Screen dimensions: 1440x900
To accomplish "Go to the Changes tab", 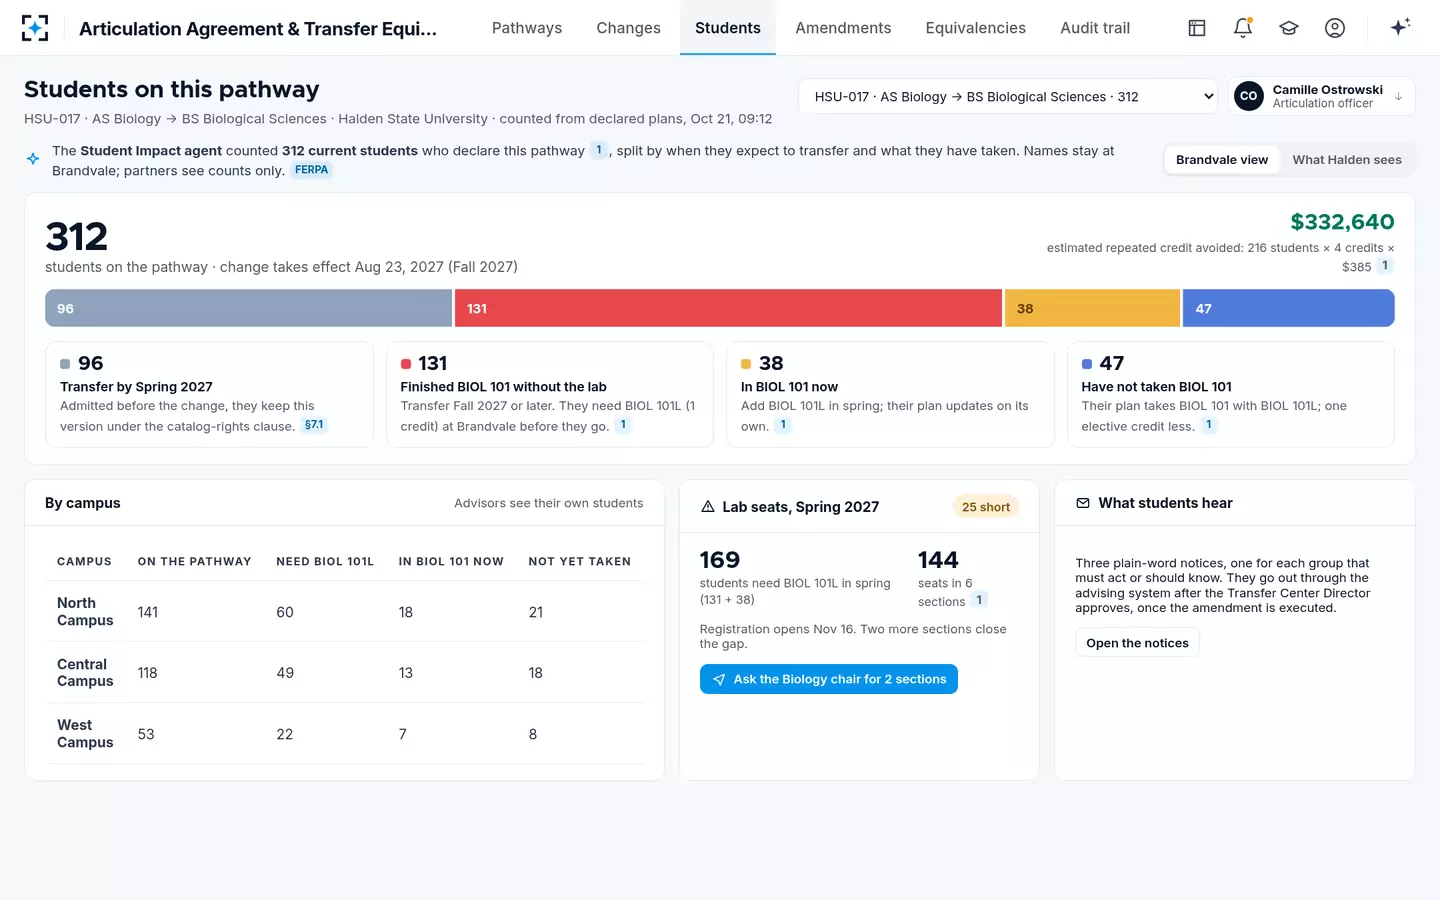I will 628,28.
